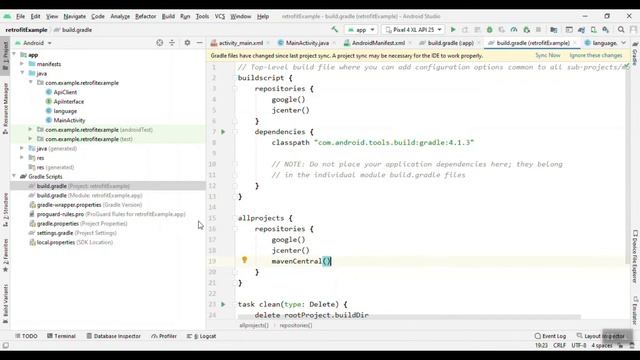The width and height of the screenshot is (640, 360).
Task: Show hidden editor tabs dropdown arrow
Action: [623, 43]
